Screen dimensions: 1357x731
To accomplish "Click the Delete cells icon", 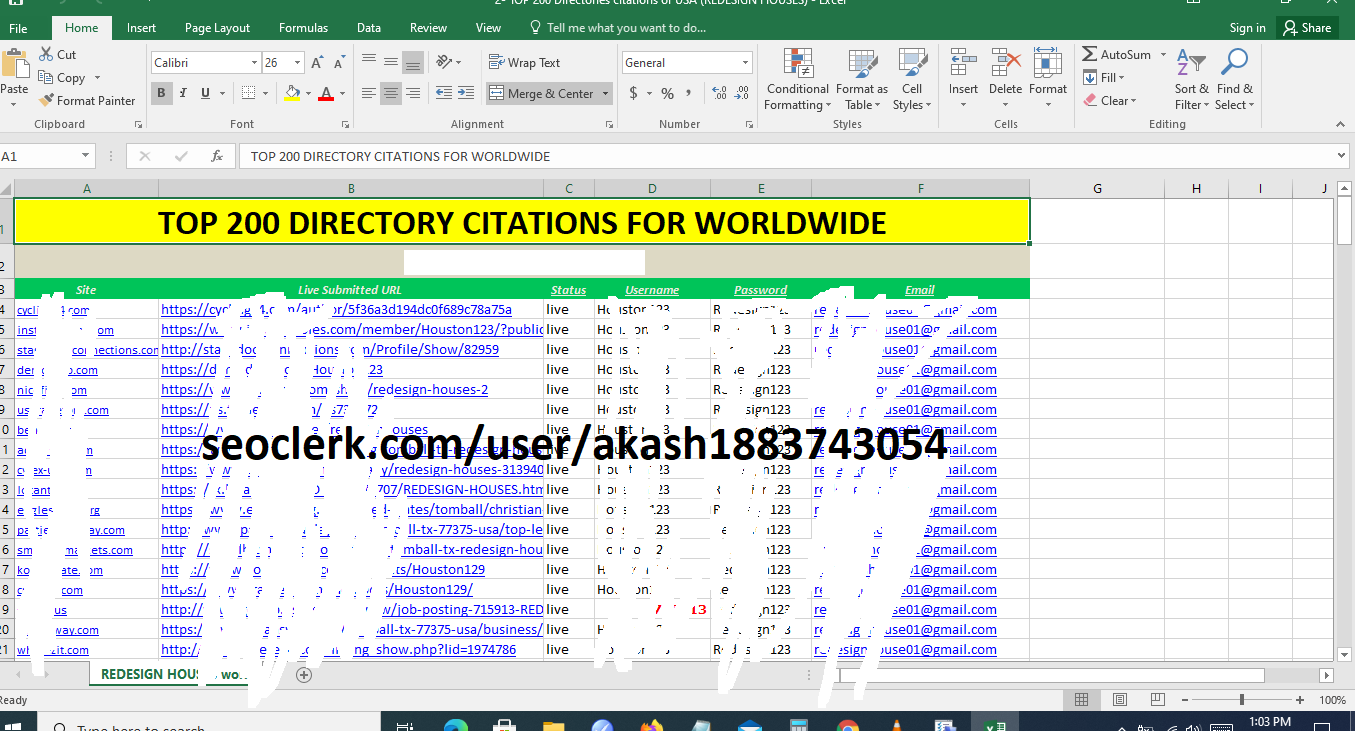I will point(1005,64).
